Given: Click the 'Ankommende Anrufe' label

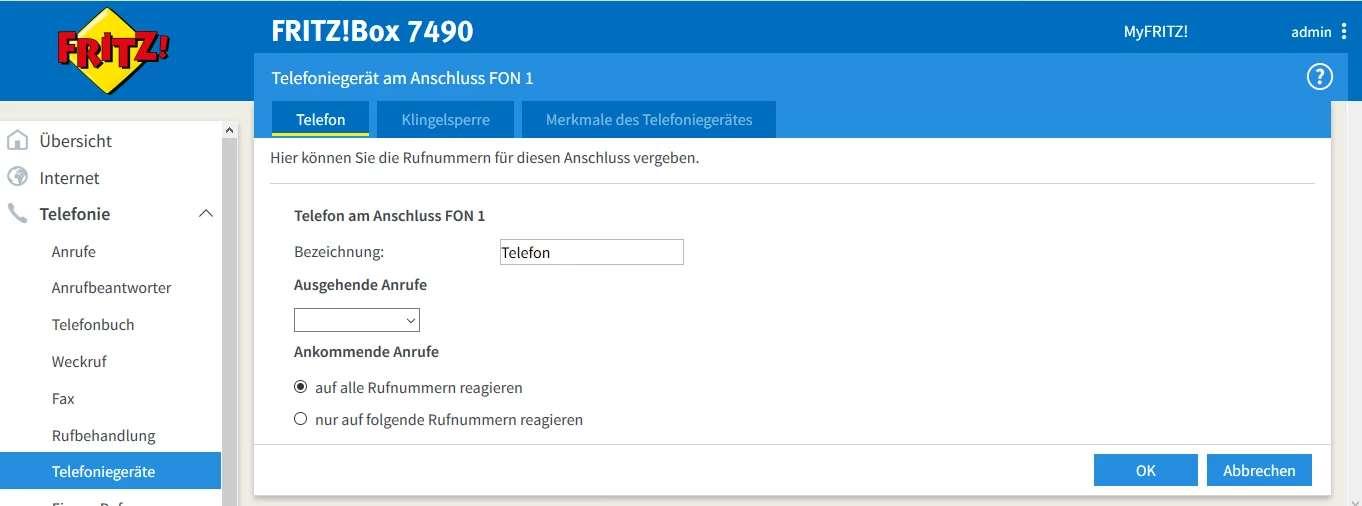Looking at the screenshot, I should tap(366, 352).
